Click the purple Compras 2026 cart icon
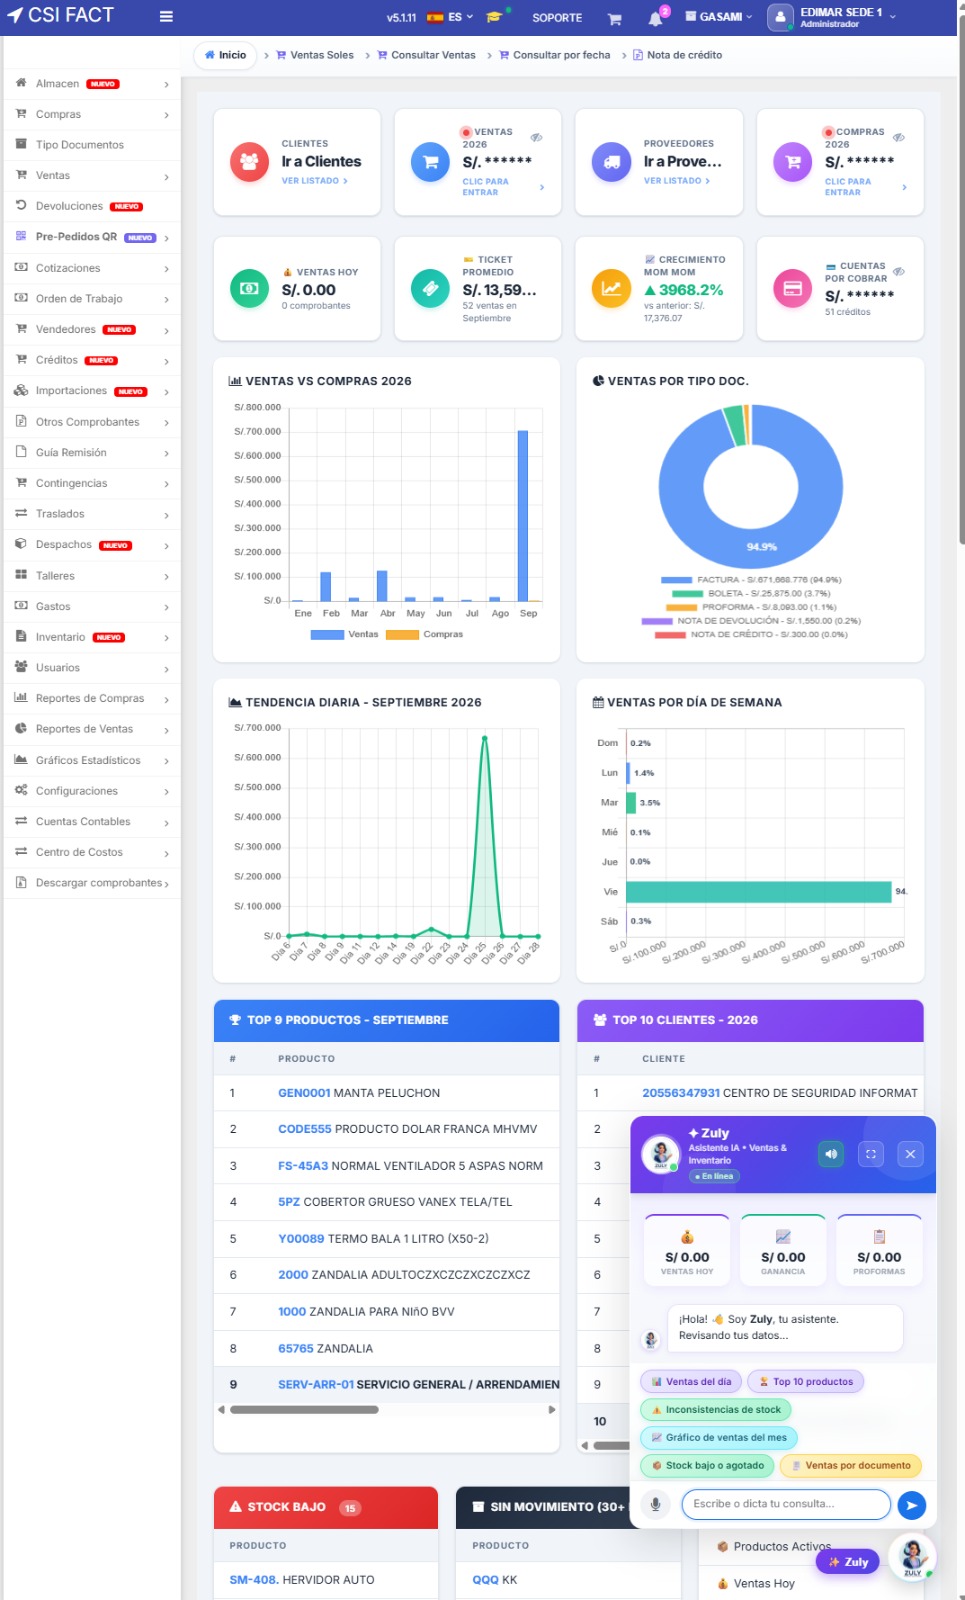Image resolution: width=965 pixels, height=1600 pixels. (x=793, y=162)
